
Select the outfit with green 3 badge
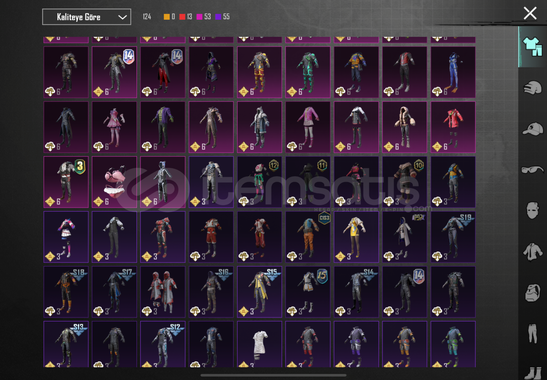point(66,182)
